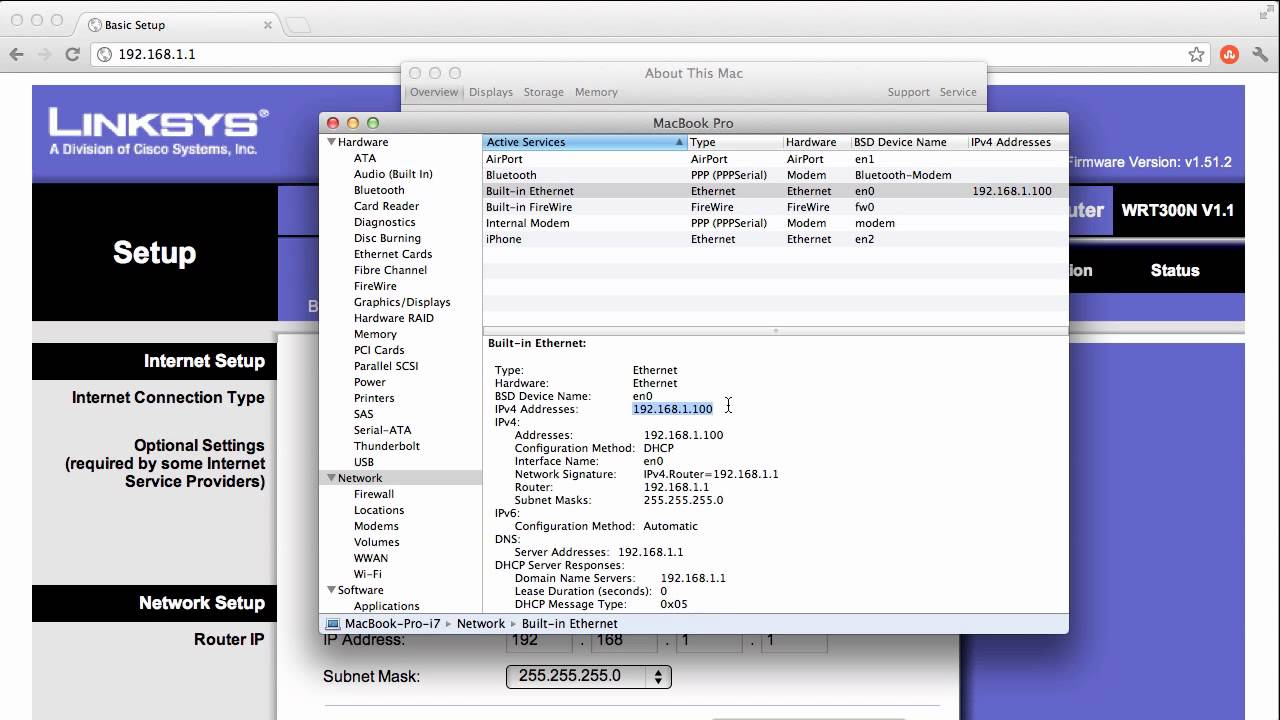This screenshot has width=1280, height=720.
Task: Select the iPhone service row
Action: (x=775, y=239)
